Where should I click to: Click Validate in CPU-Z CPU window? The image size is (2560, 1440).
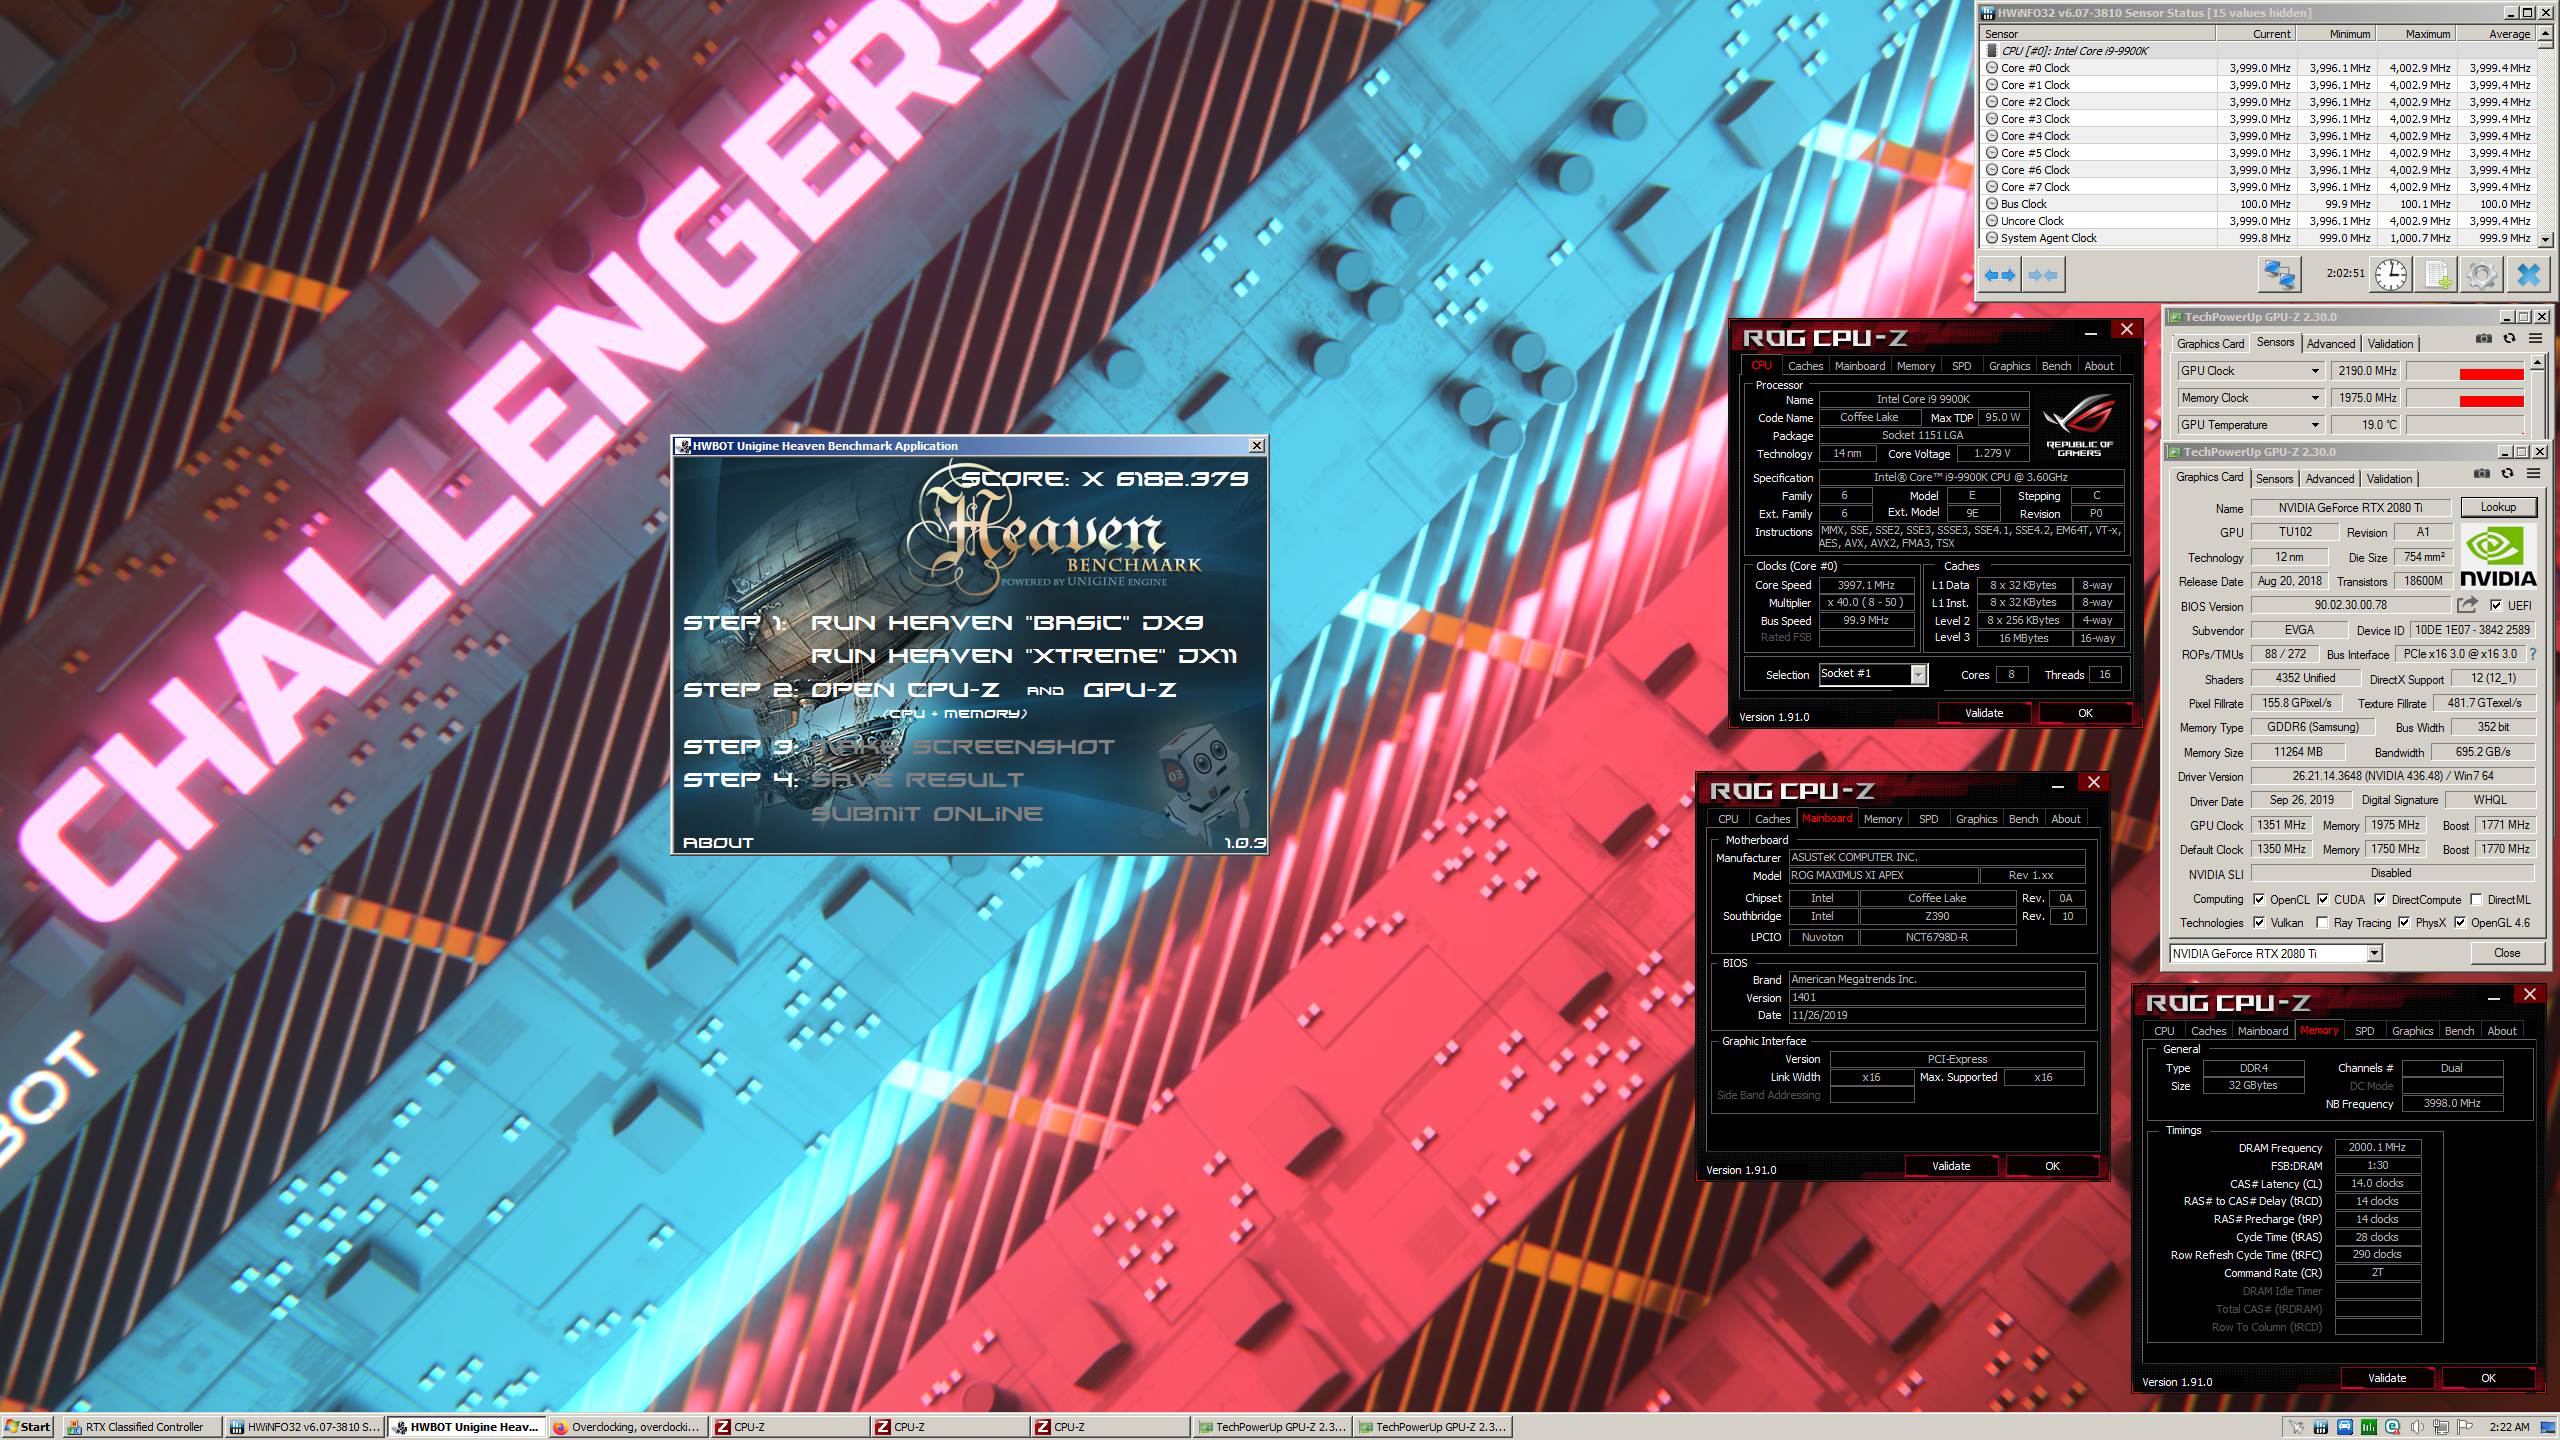pos(1984,713)
